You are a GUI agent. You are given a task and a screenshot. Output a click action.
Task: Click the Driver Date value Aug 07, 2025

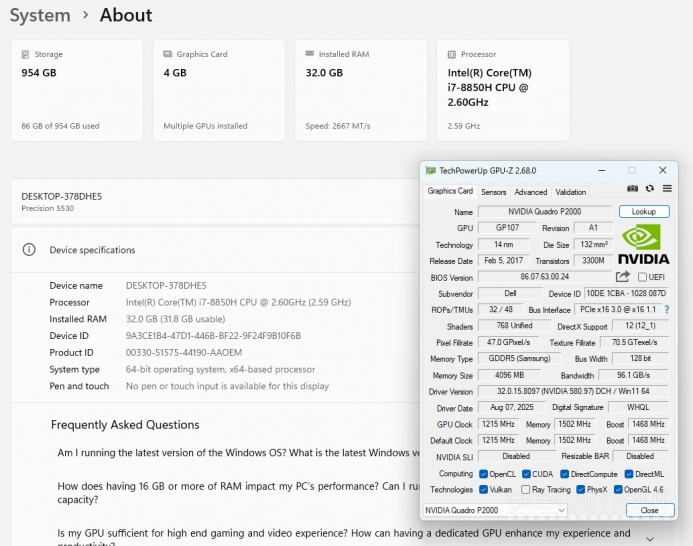[x=512, y=407]
